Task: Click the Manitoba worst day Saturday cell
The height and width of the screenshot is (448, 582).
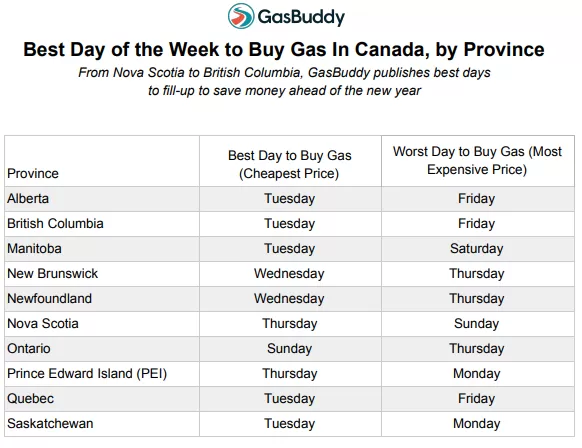Action: pyautogui.click(x=478, y=249)
